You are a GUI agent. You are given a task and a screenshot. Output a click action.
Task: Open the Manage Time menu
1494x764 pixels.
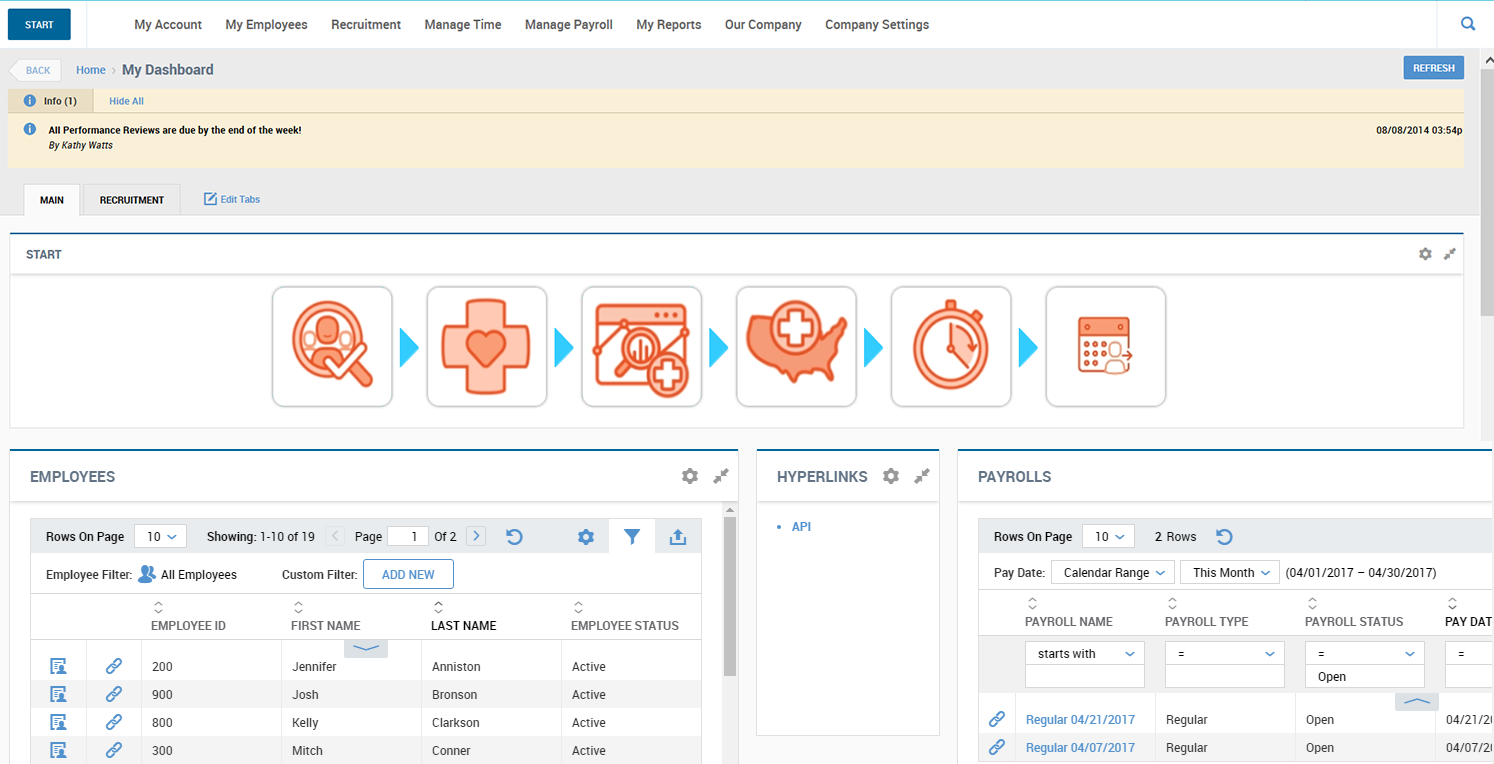tap(463, 24)
